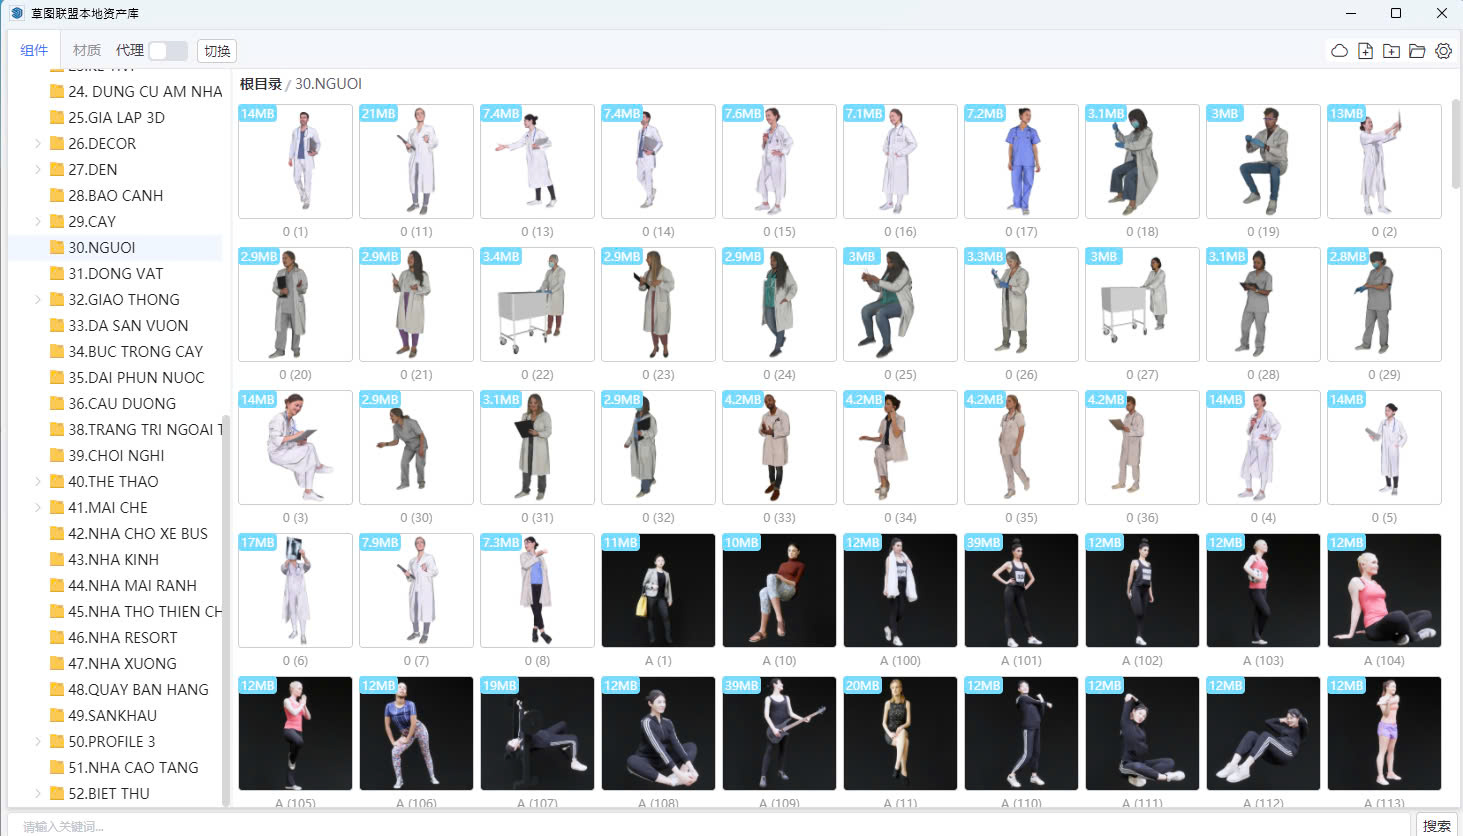Click the 搜索 search button
The image size is (1463, 836).
point(1436,825)
